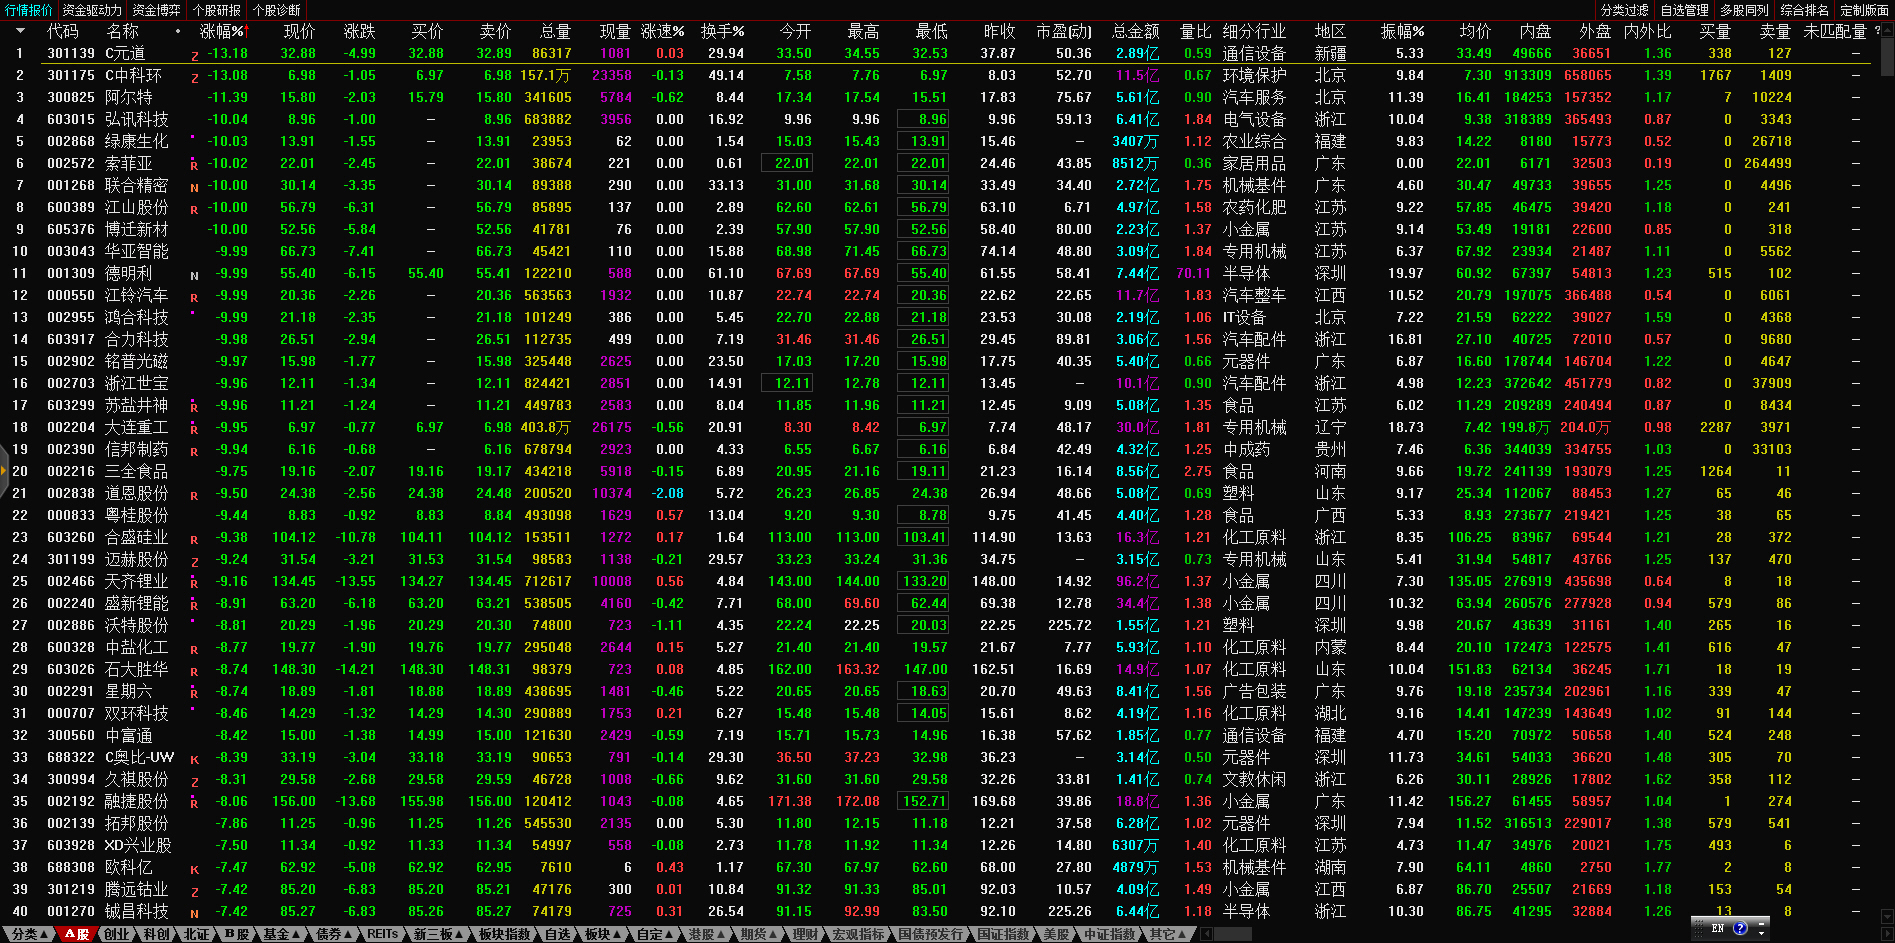Expand the 分类 tab menu
This screenshot has height=943, width=1895.
[30, 934]
